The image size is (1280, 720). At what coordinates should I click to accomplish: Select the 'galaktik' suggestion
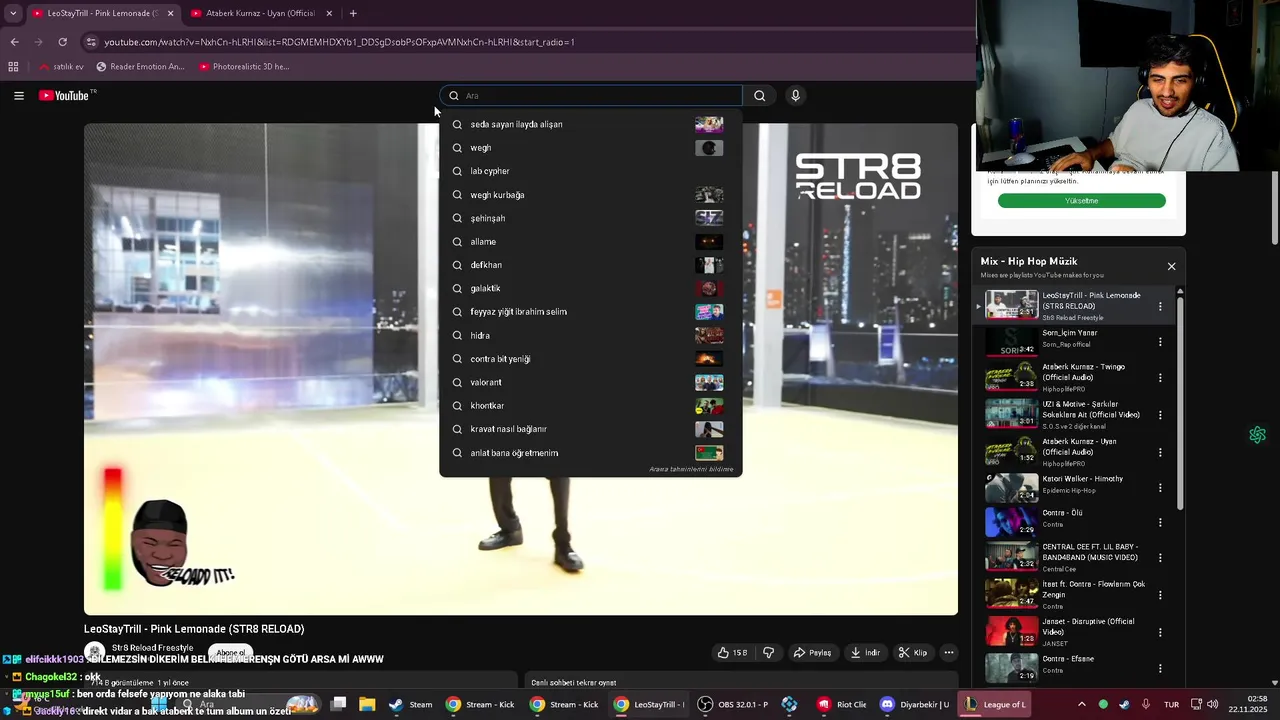590,288
